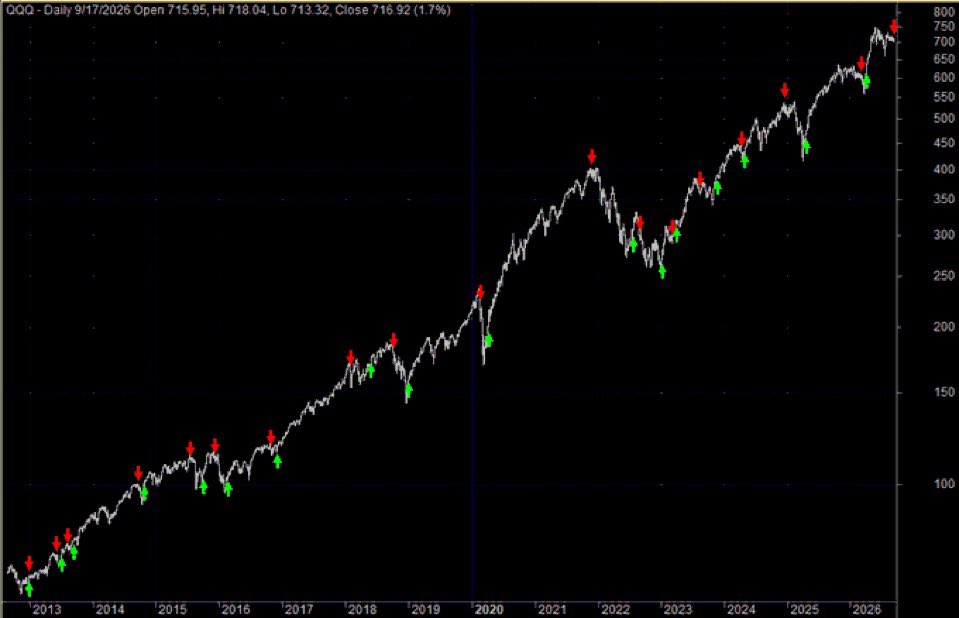Click red sell arrow at late-2021 peak

point(591,156)
